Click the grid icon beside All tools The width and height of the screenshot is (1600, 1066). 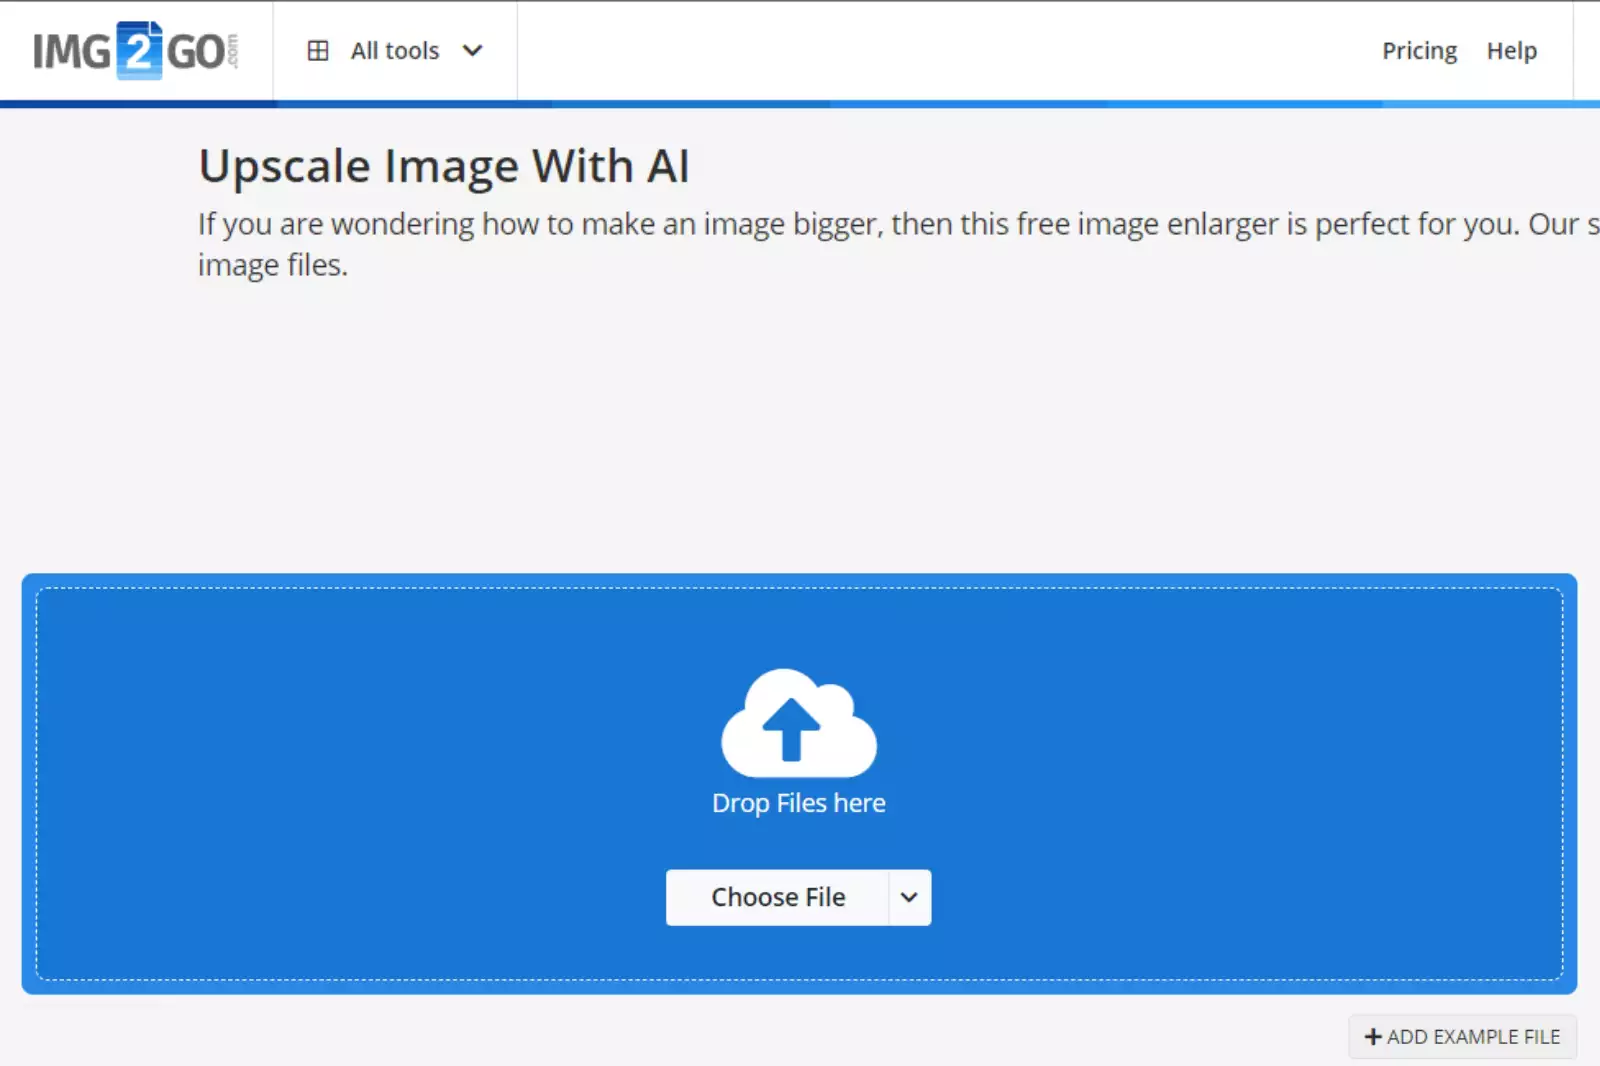click(x=318, y=50)
